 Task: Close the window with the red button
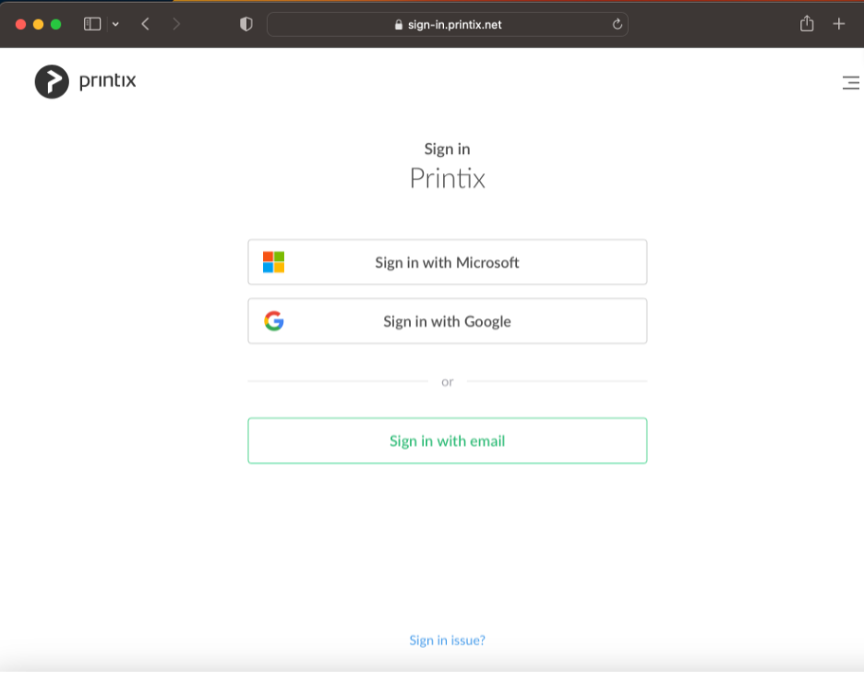[x=21, y=24]
